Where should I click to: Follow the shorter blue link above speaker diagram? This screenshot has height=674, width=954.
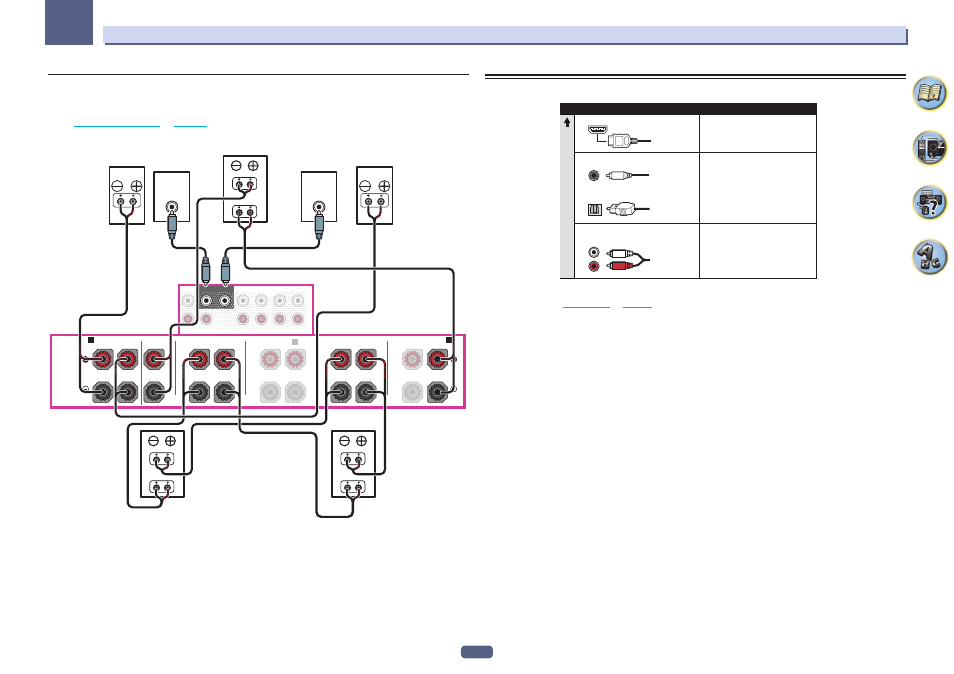pos(190,126)
